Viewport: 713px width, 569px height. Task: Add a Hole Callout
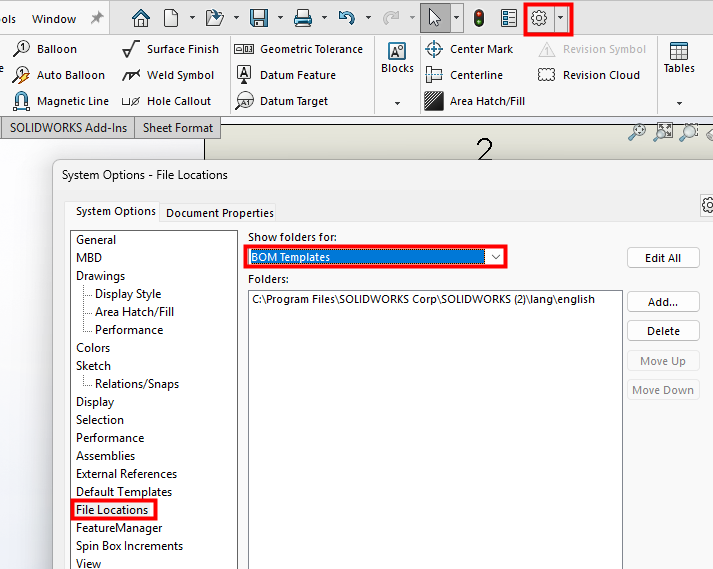pyautogui.click(x=166, y=101)
